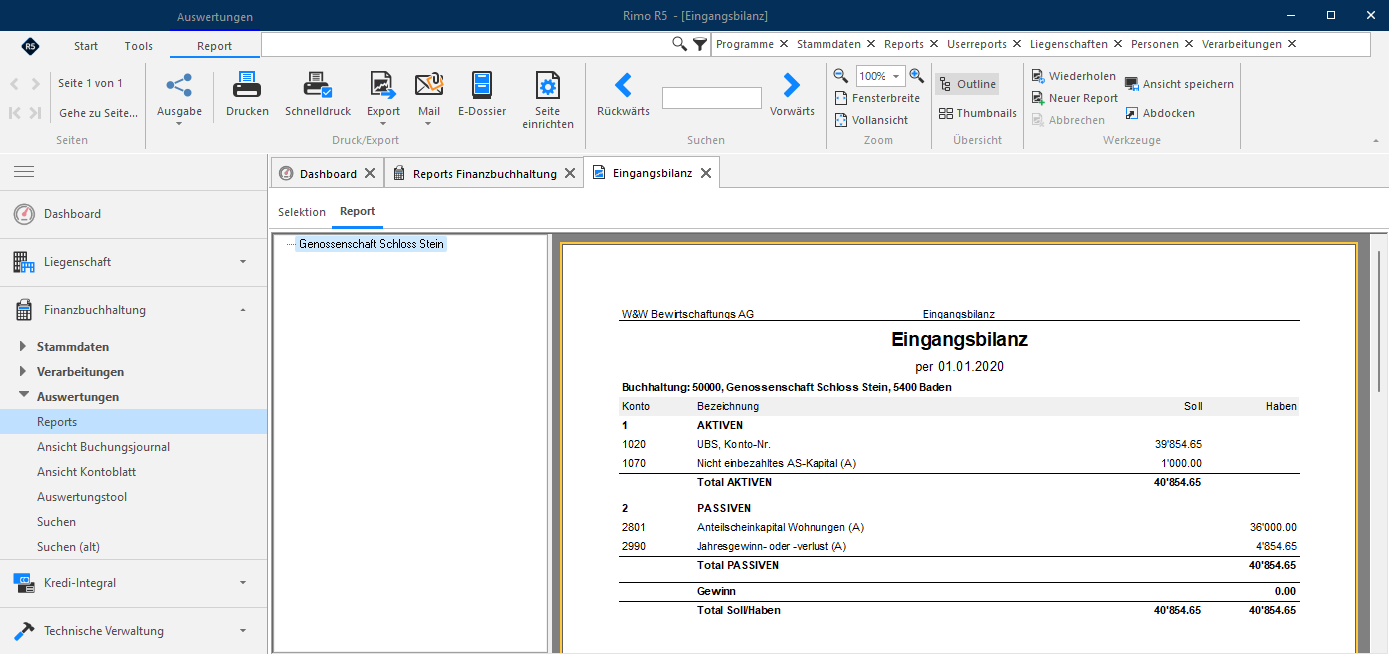Open Seite einrichten page setup

coord(547,86)
